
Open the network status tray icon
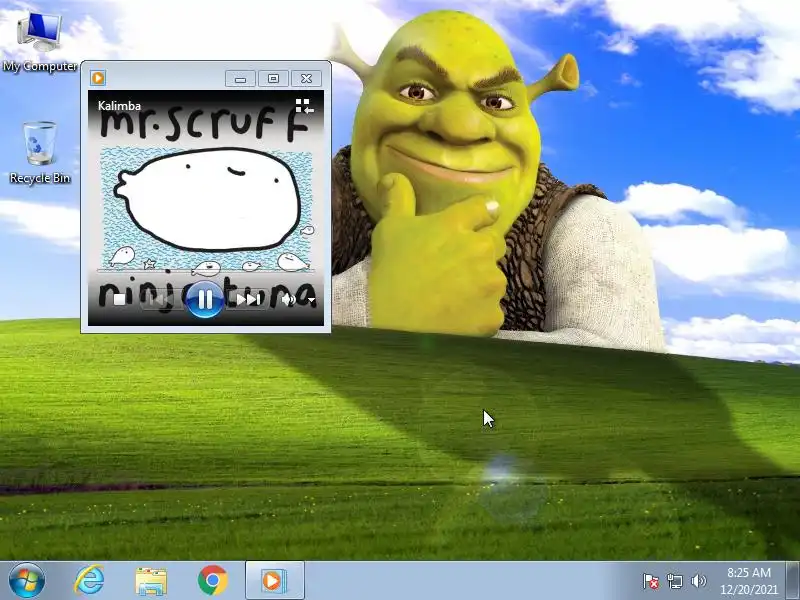point(675,581)
